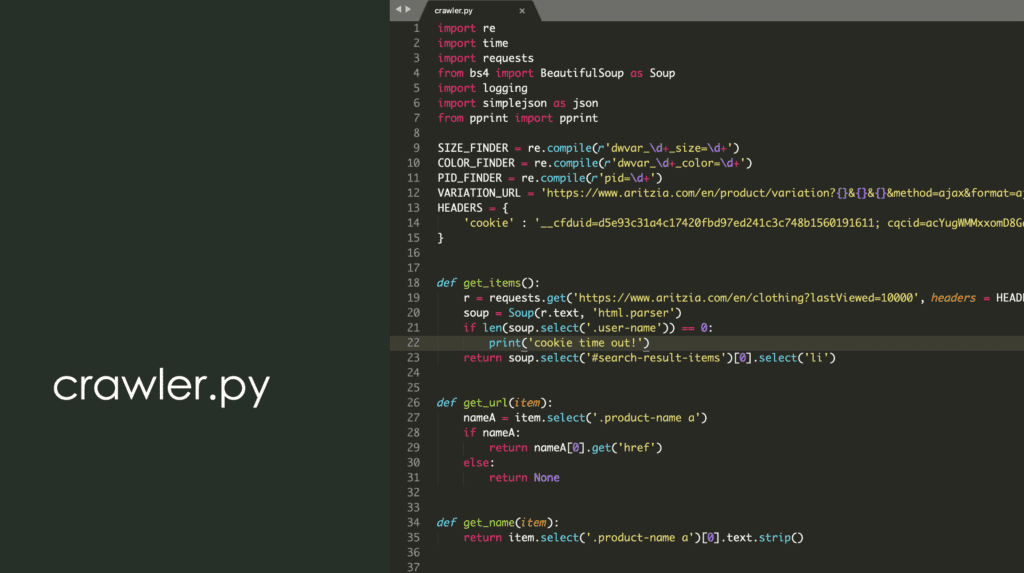The height and width of the screenshot is (573, 1024).
Task: Click 'import logging' text
Action: coord(483,88)
